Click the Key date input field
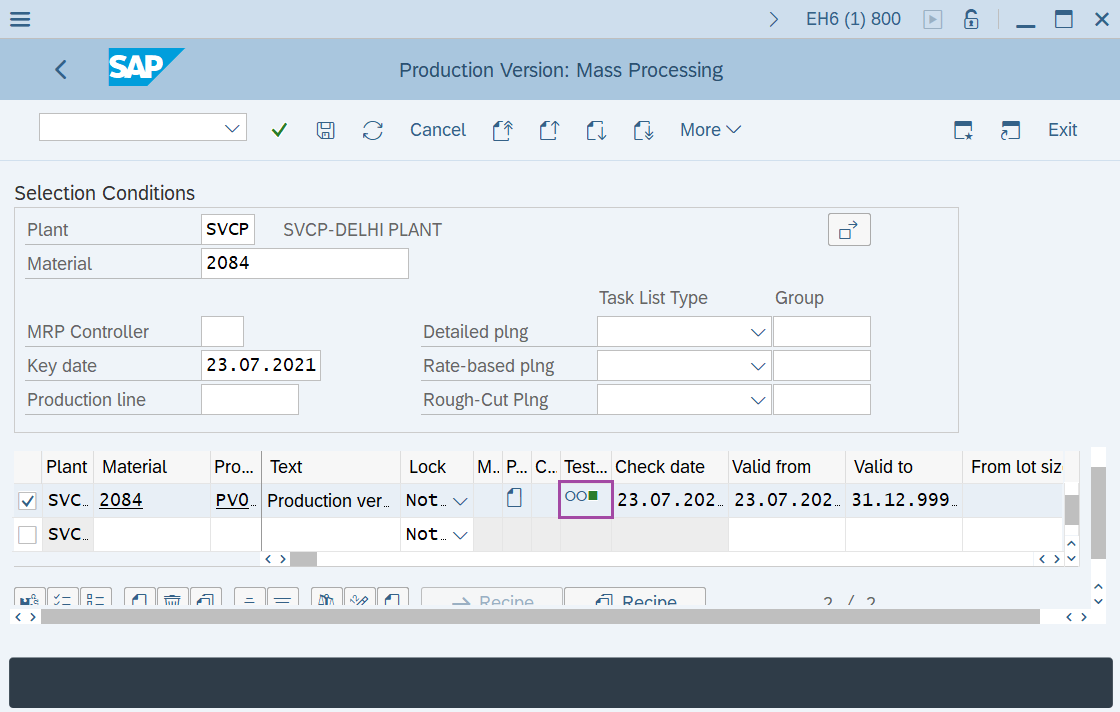Screen dimensions: 1120x712 point(260,364)
